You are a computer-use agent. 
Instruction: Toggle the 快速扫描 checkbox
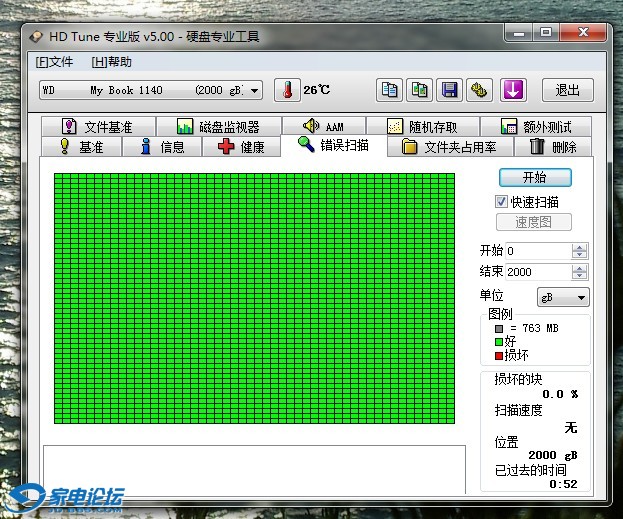(501, 201)
